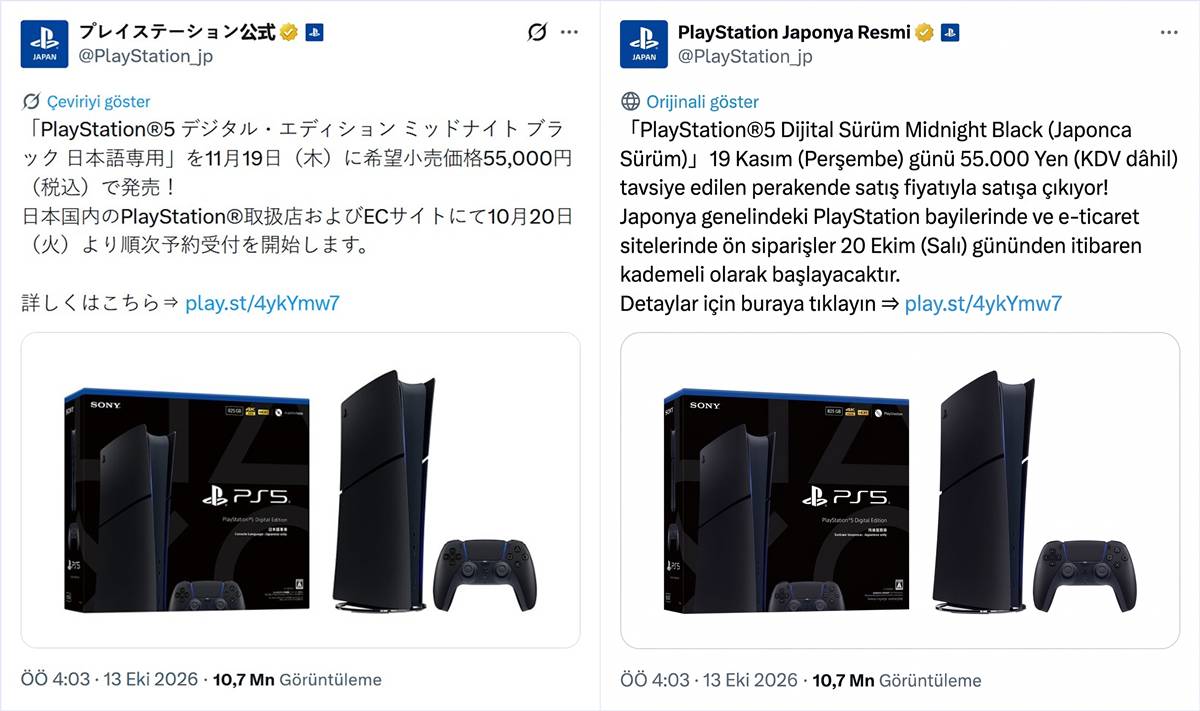
Task: Click the Grok icon on left tweet
Action: click(537, 32)
